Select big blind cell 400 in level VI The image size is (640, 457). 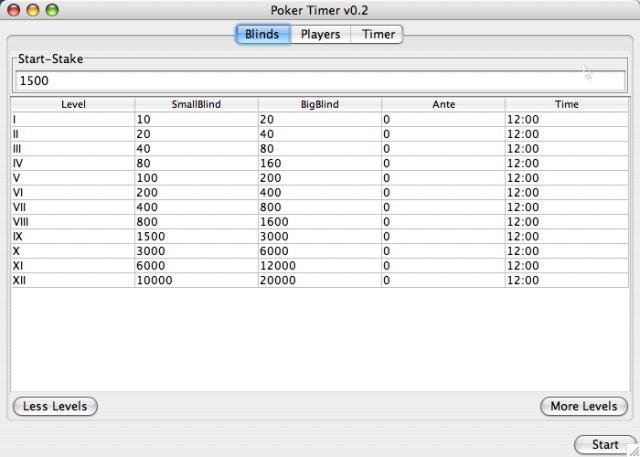pos(320,193)
